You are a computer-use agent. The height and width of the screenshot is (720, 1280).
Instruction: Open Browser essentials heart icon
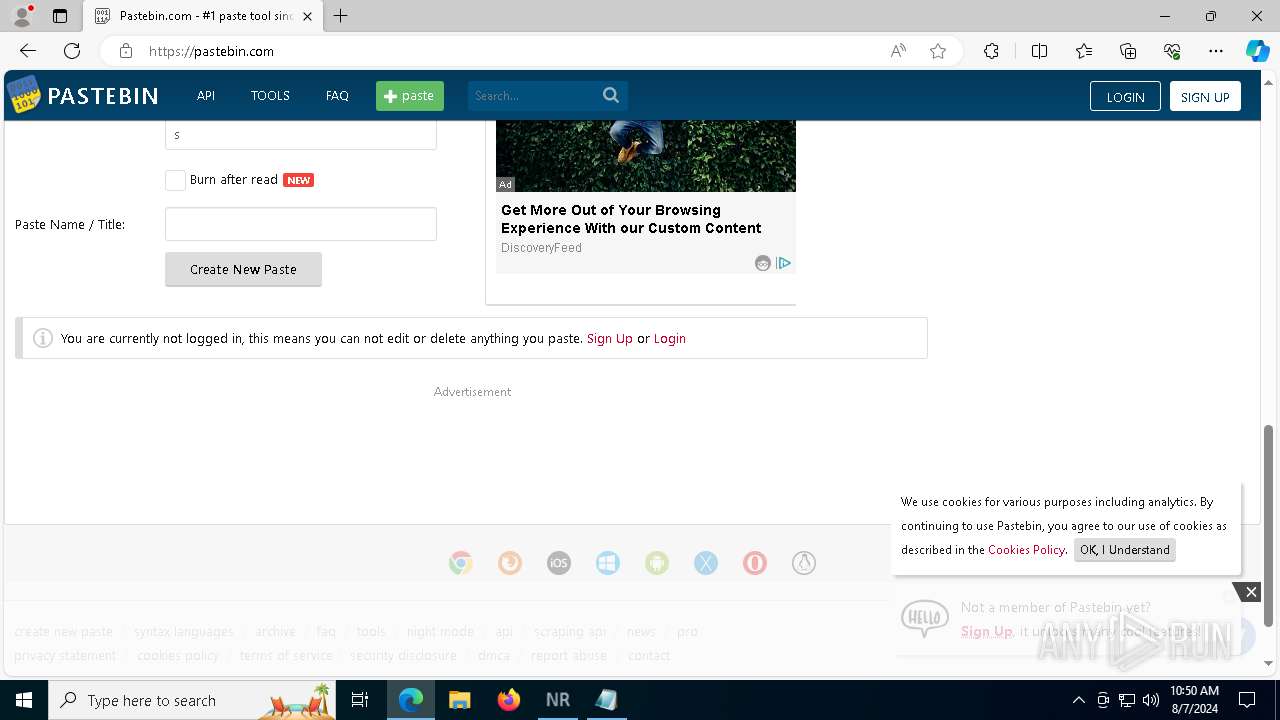[1172, 51]
